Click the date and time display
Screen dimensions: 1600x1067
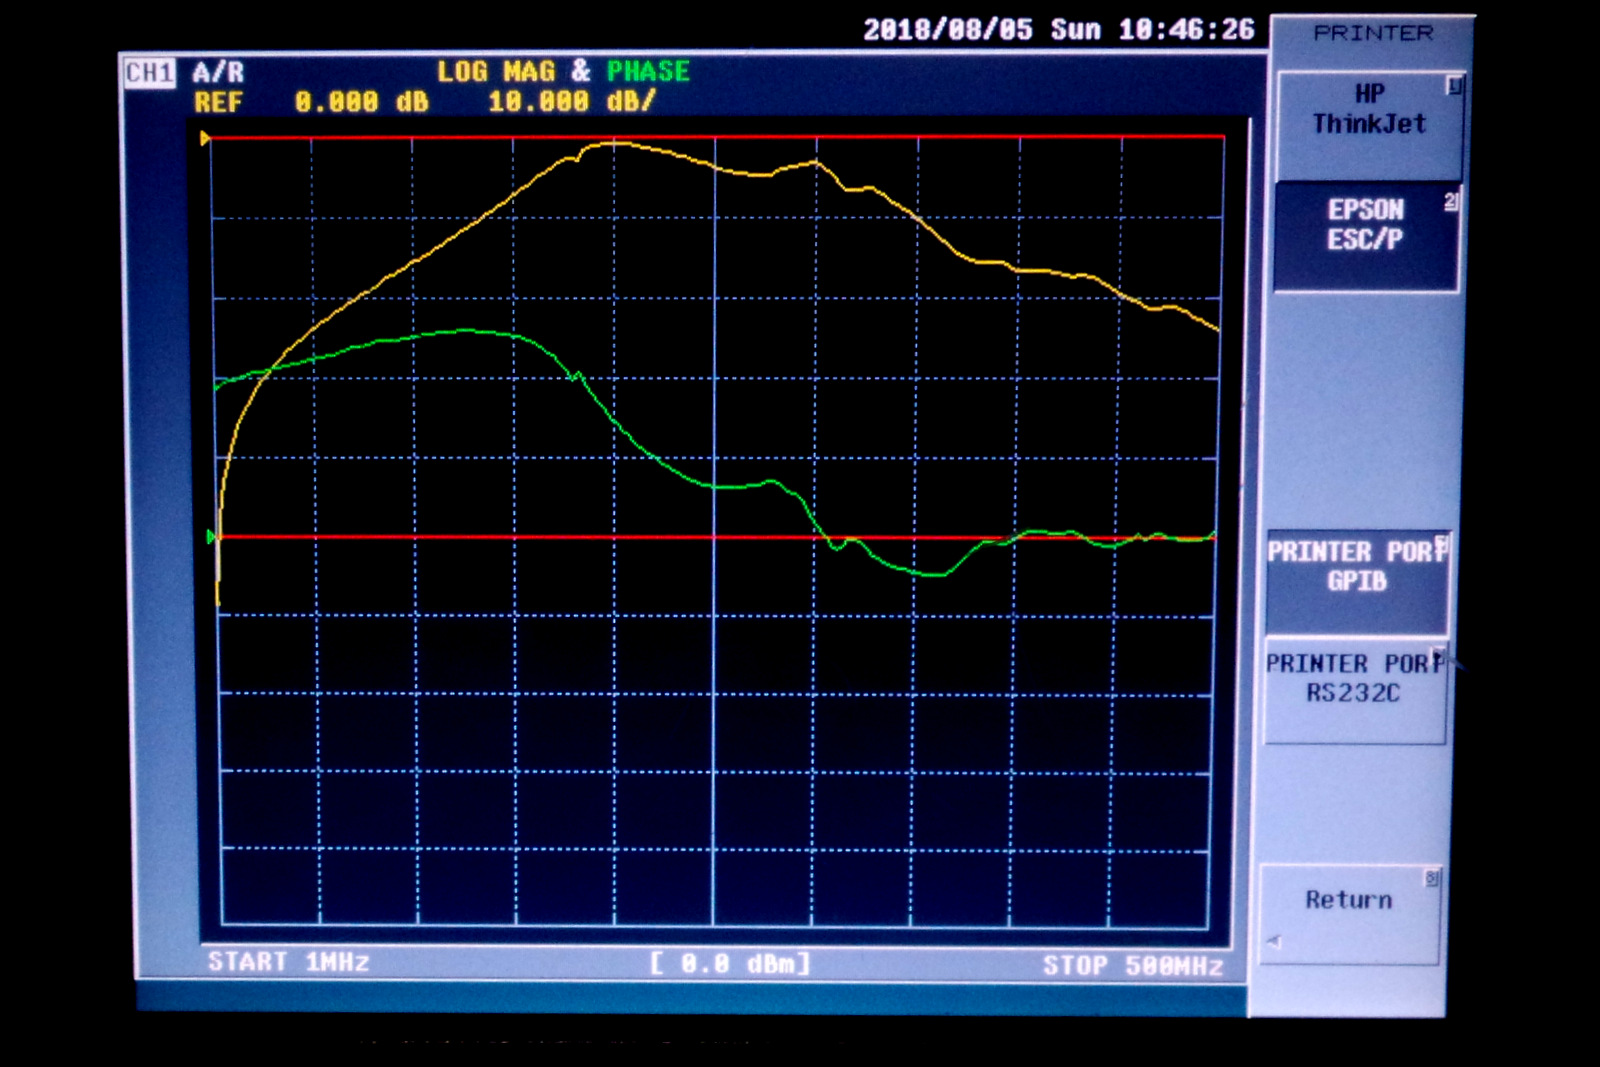point(1058,30)
